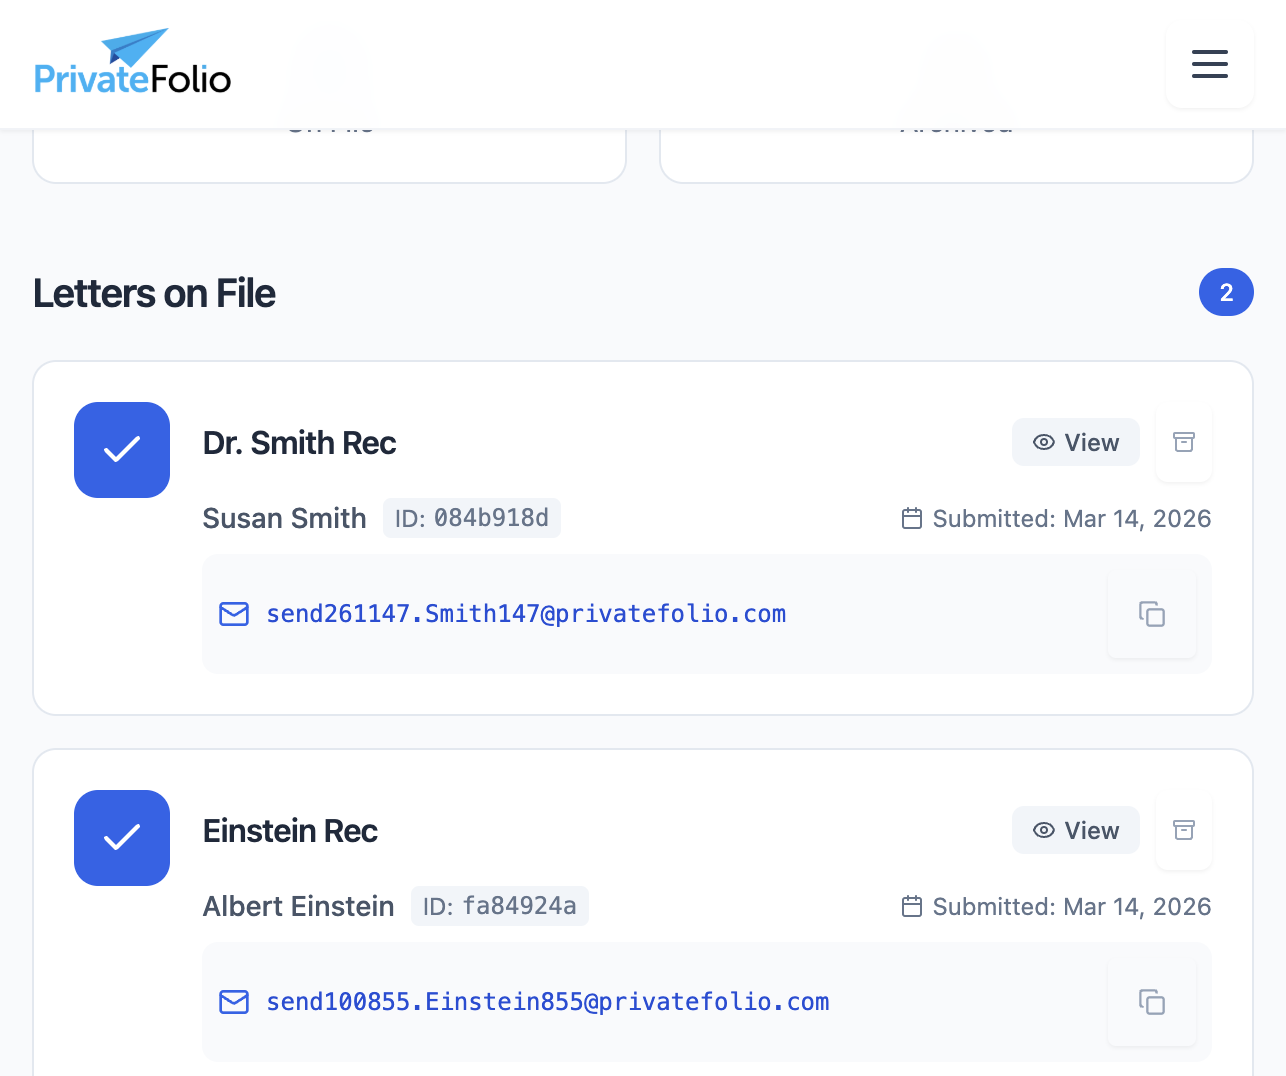Viewport: 1286px width, 1076px height.
Task: Click the ID 084b918d tag
Action: tap(472, 518)
